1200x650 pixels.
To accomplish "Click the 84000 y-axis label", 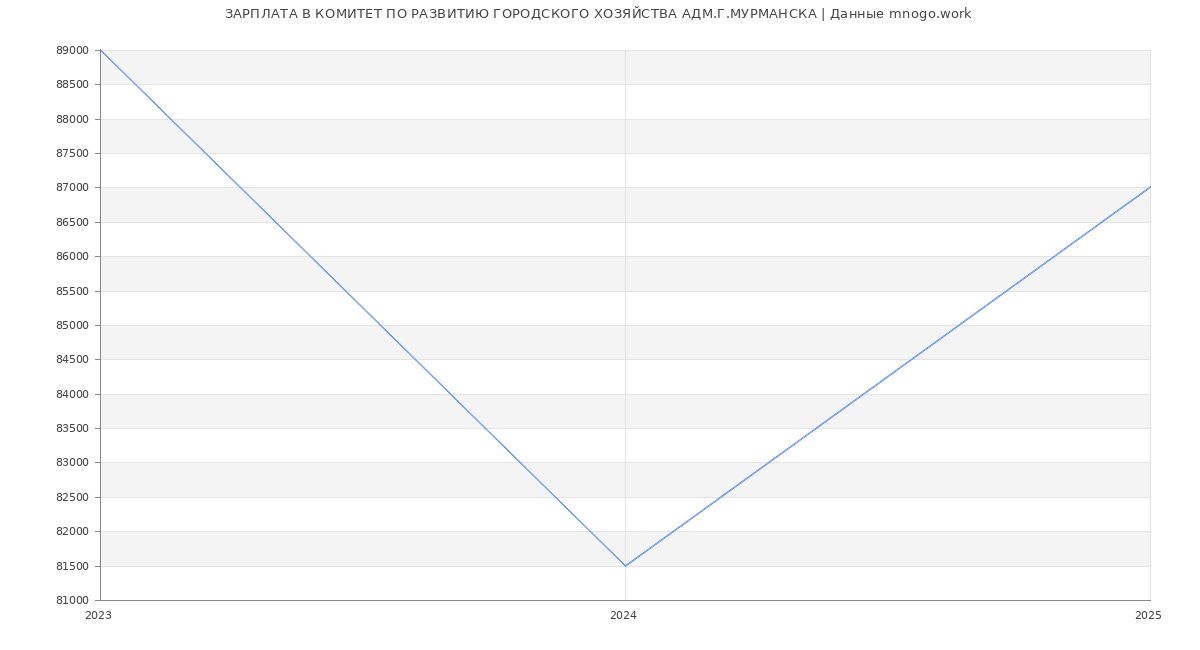I will [x=72, y=394].
